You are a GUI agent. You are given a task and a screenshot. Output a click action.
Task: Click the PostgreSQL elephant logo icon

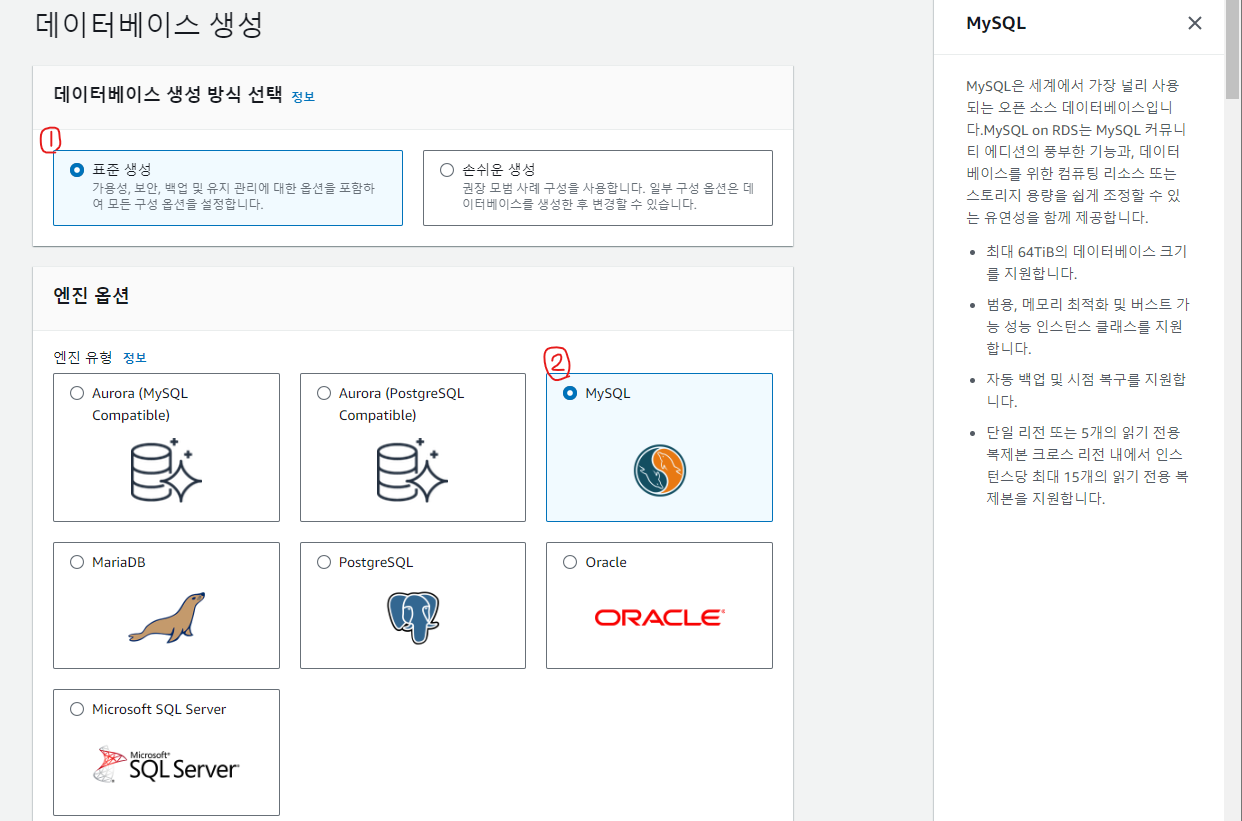(413, 617)
